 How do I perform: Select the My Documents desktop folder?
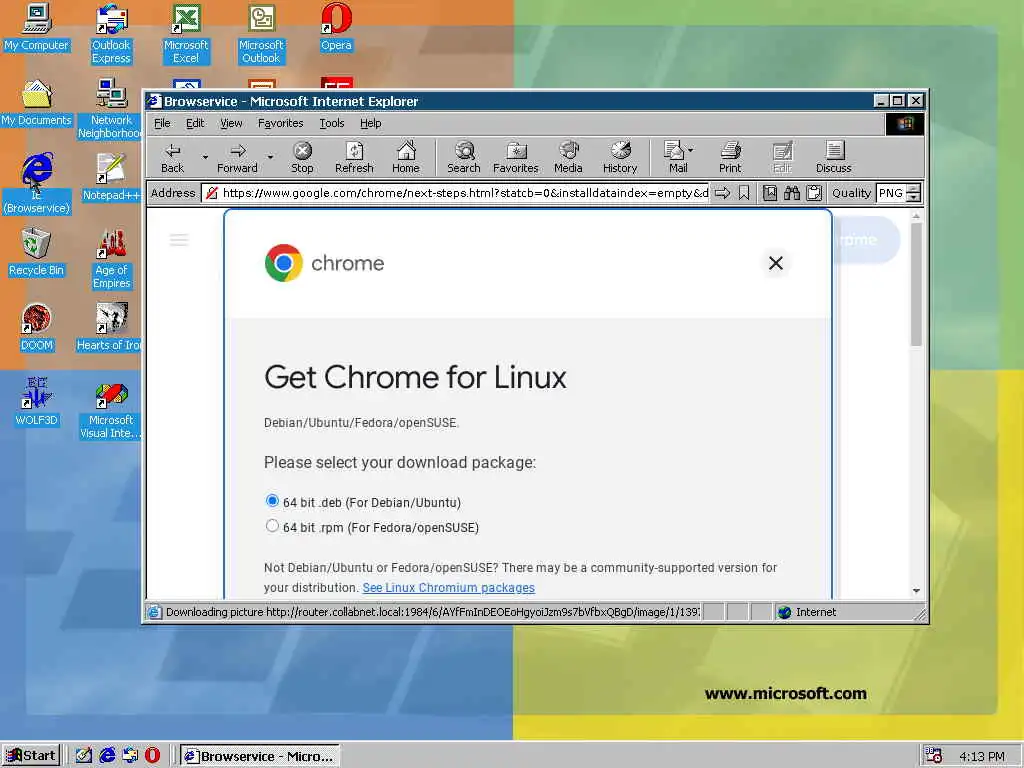coord(37,103)
